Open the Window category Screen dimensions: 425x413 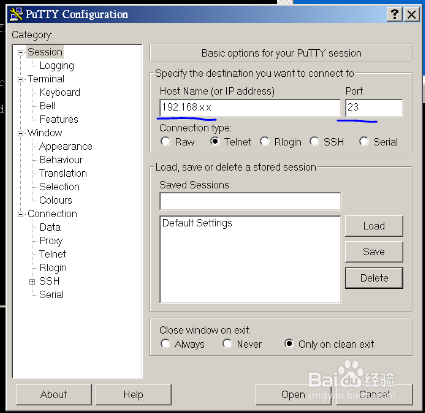pos(45,133)
